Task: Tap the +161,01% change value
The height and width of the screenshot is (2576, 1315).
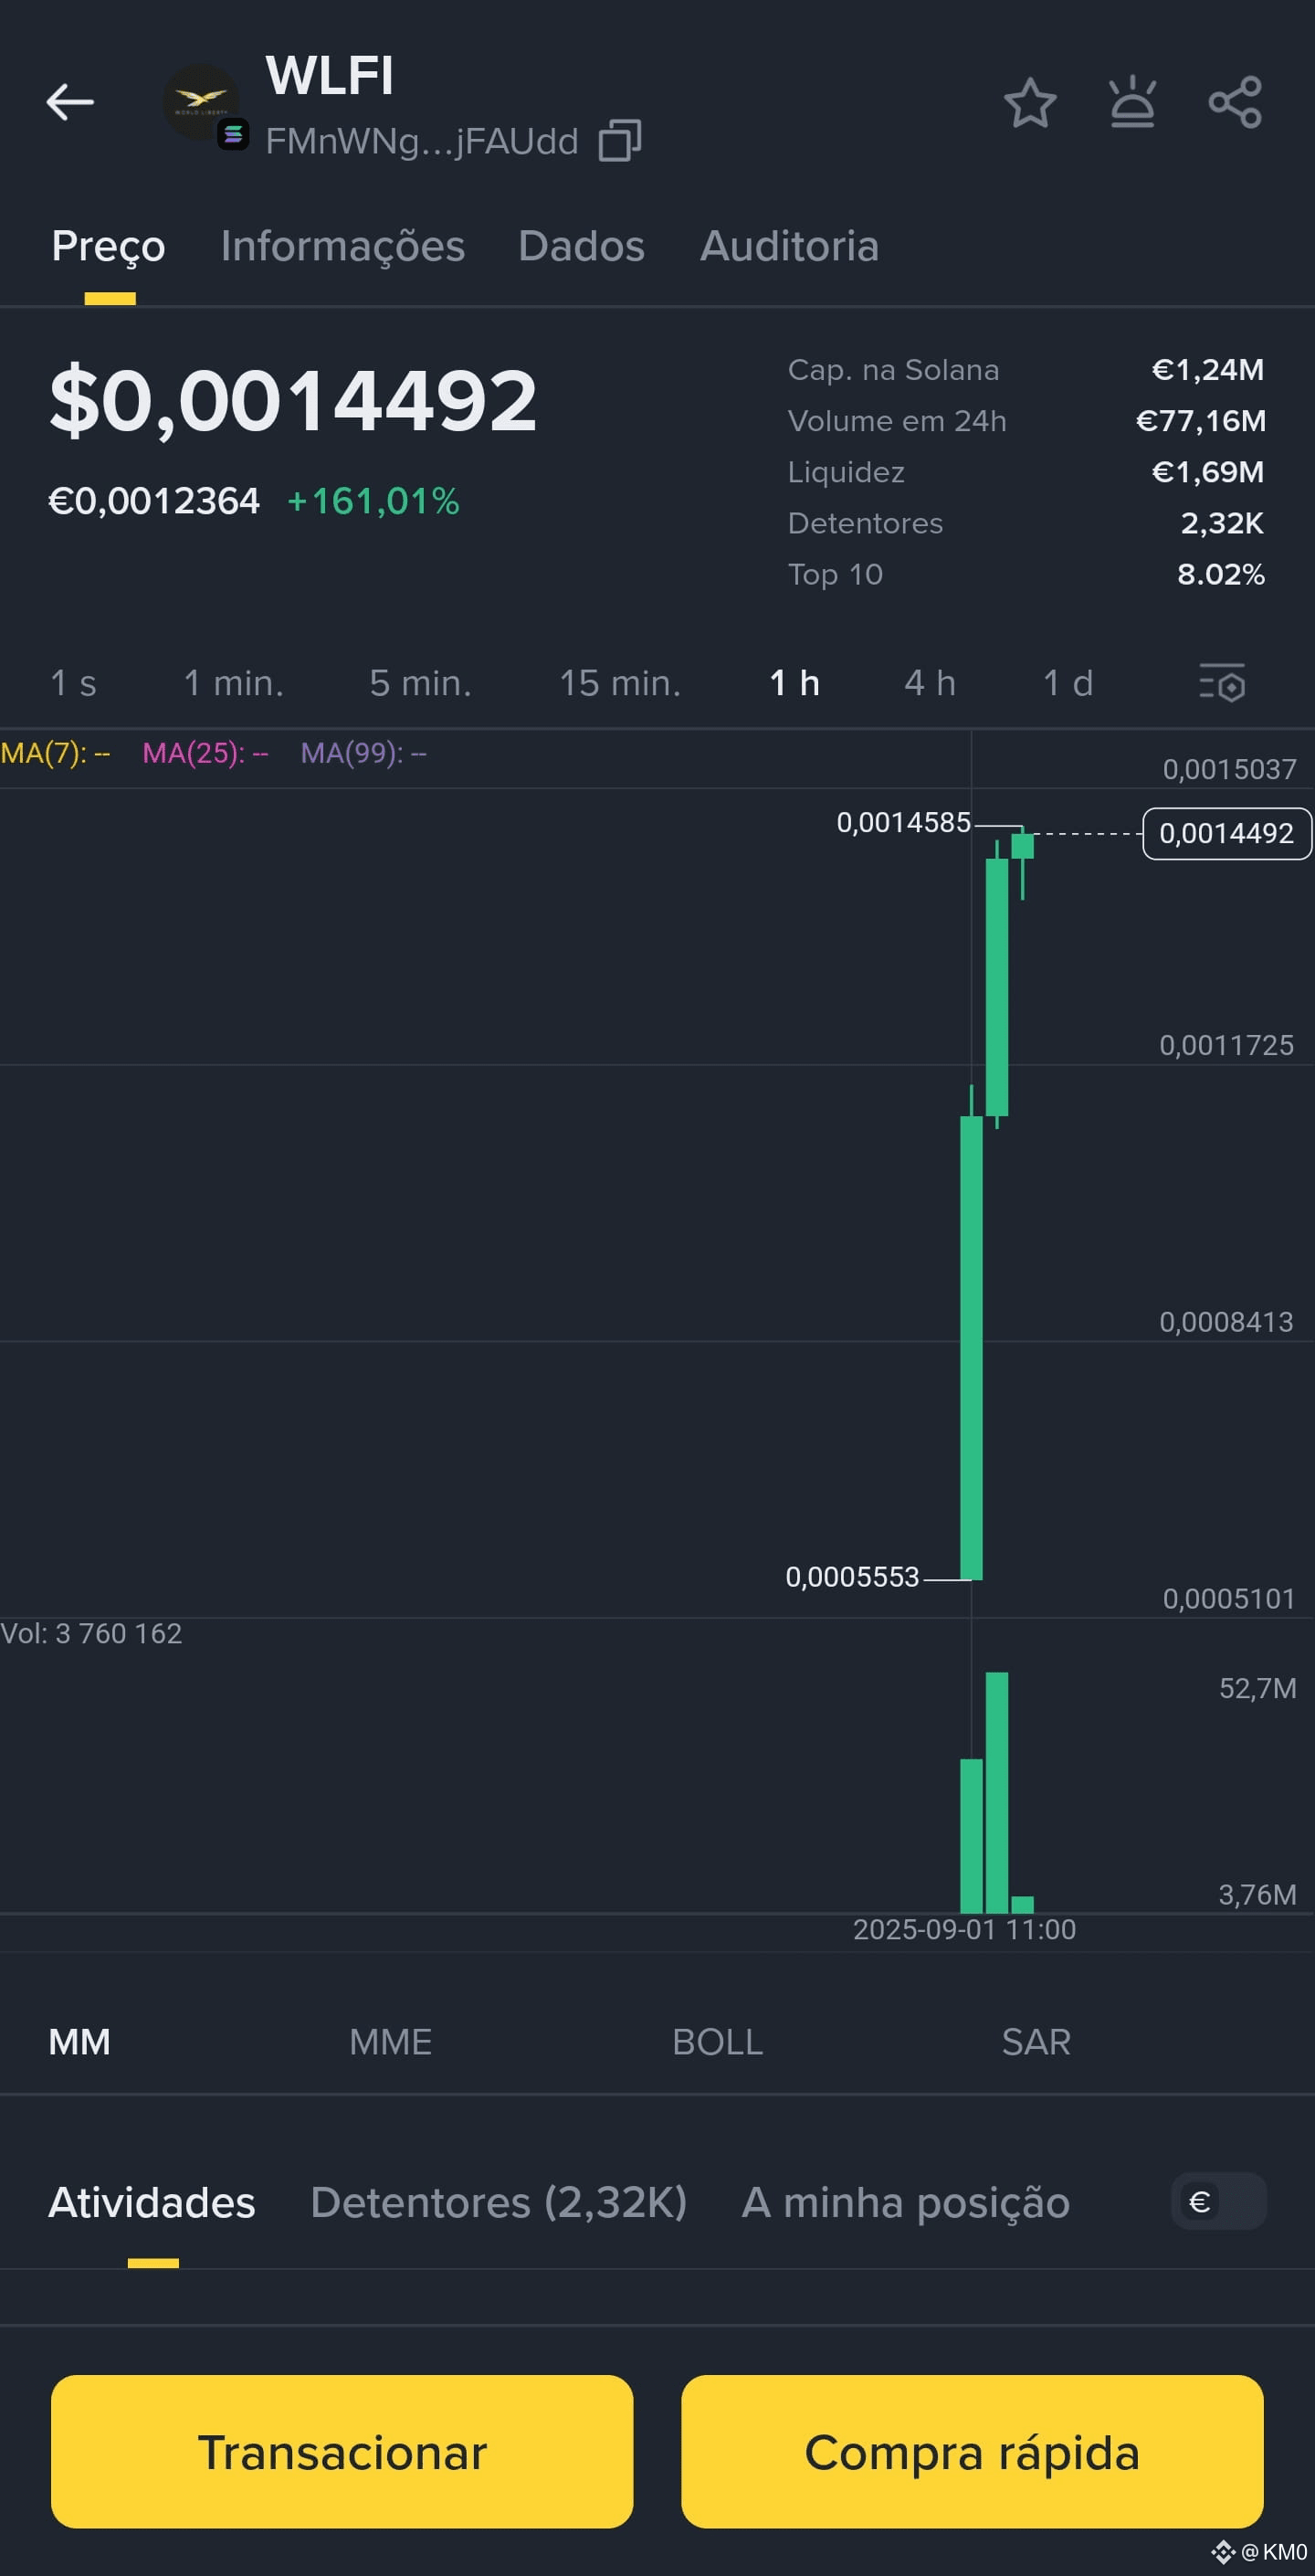Action: click(x=373, y=500)
